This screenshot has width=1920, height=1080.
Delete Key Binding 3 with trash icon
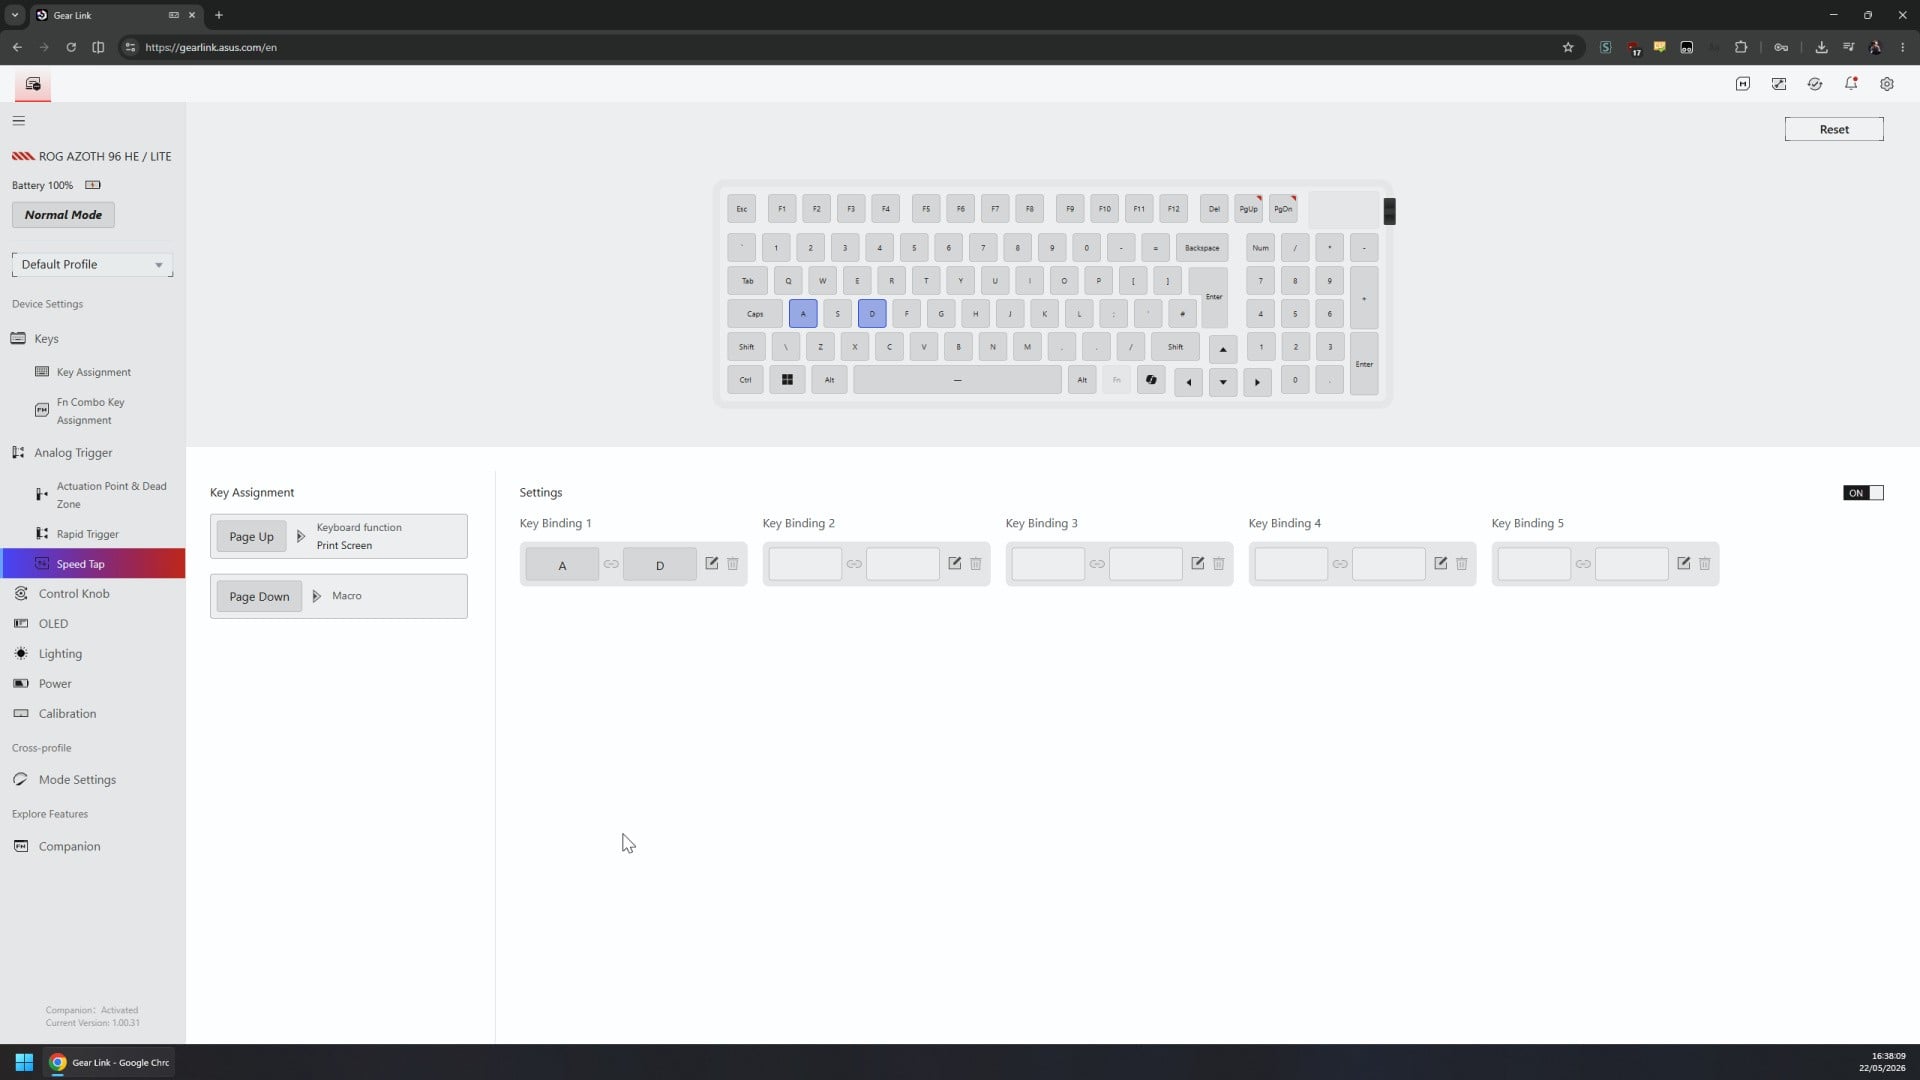tap(1219, 563)
